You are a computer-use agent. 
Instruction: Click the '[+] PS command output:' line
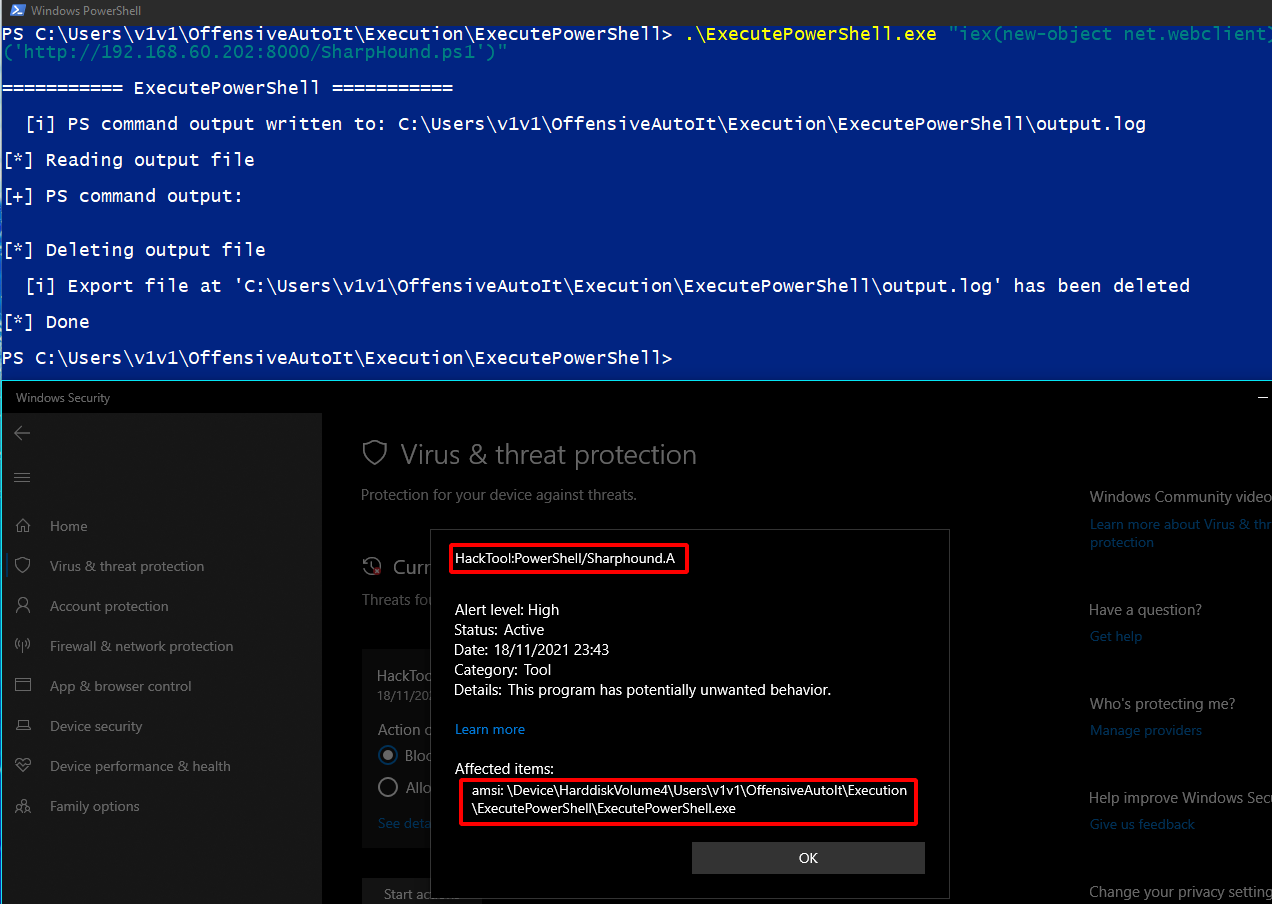point(123,196)
